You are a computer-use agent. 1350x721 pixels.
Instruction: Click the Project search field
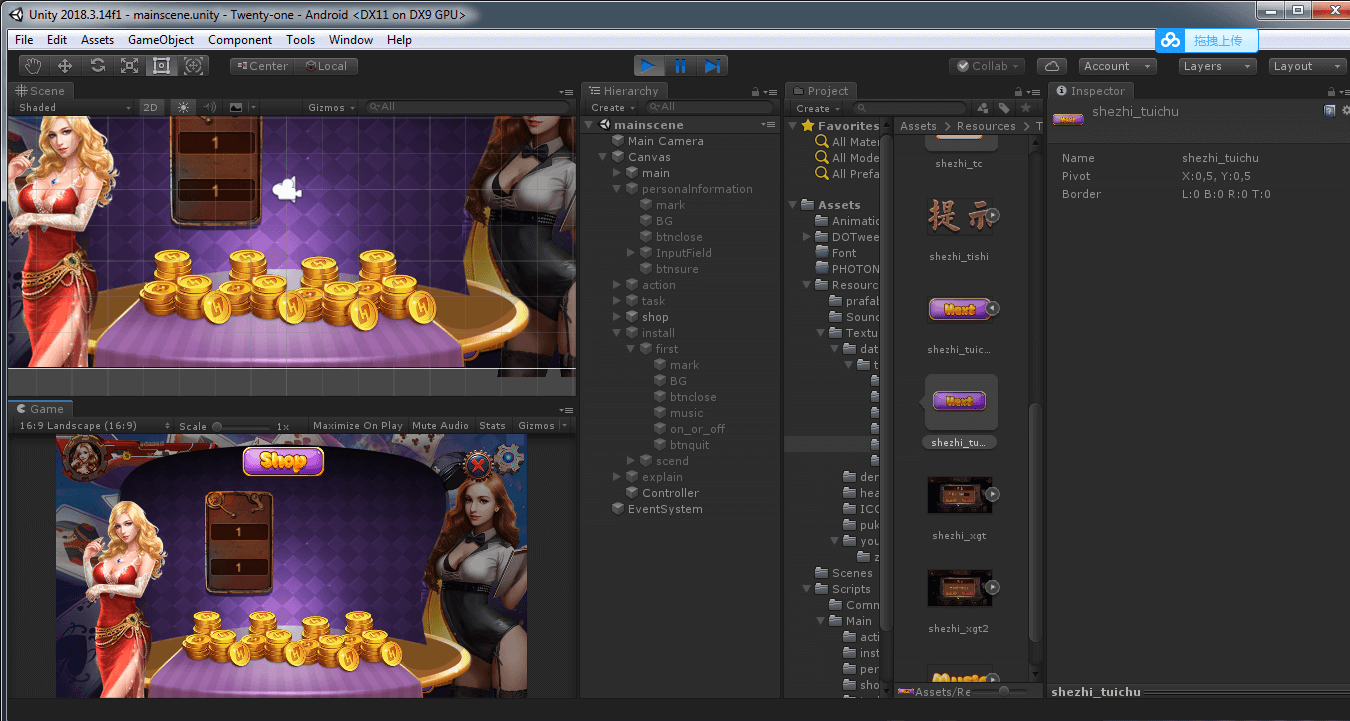tap(909, 108)
